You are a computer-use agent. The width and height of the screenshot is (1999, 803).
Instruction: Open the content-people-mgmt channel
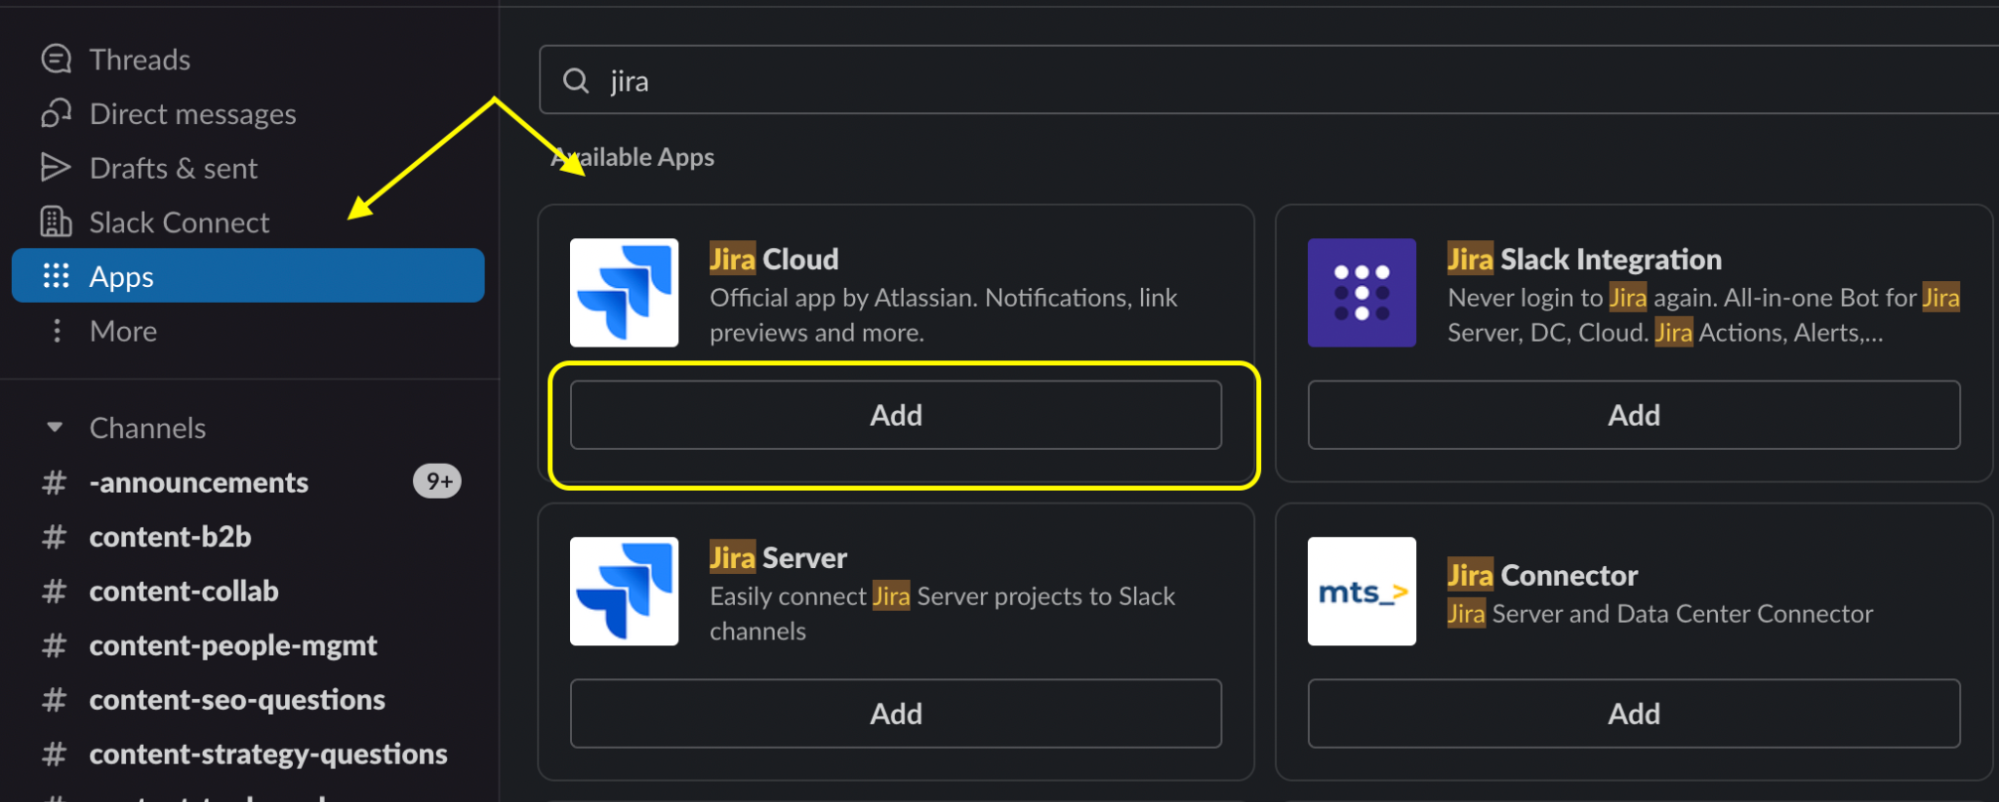click(x=233, y=646)
